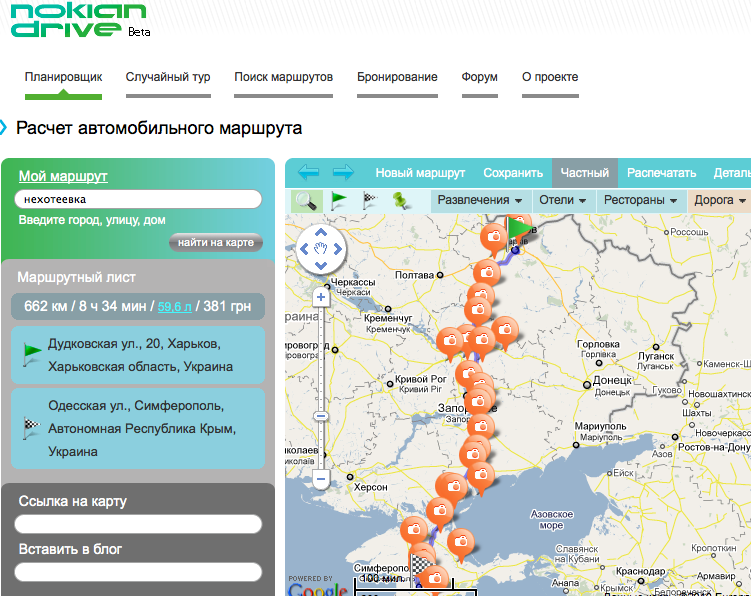Select the green pushpin waypoint tool
751x596 pixels.
[x=401, y=200]
